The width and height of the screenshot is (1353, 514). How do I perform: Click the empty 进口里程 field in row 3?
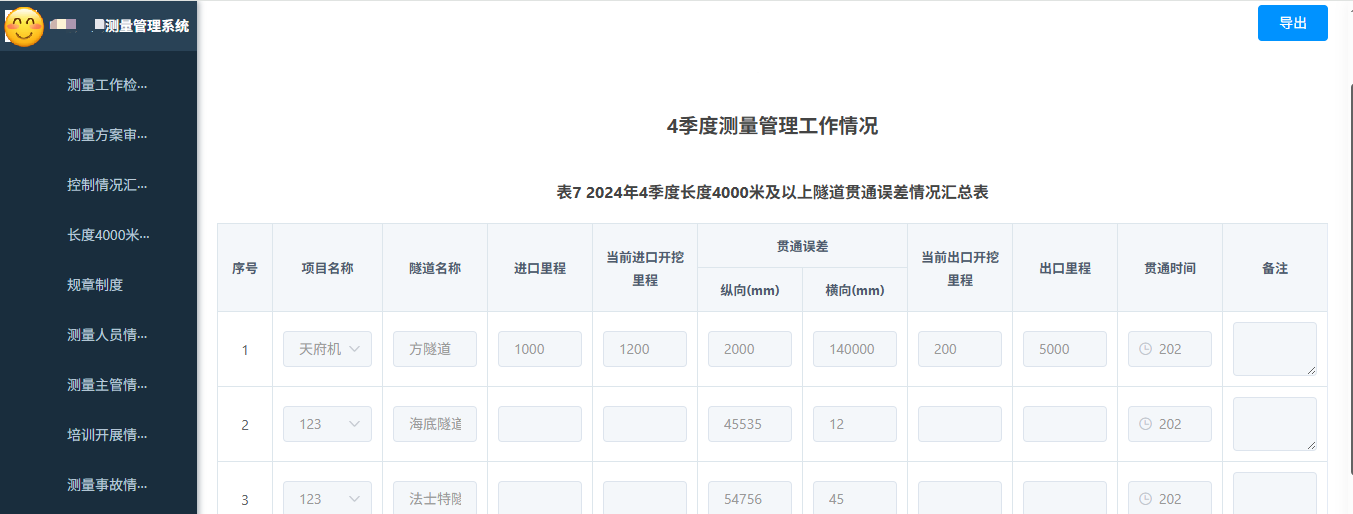(540, 498)
